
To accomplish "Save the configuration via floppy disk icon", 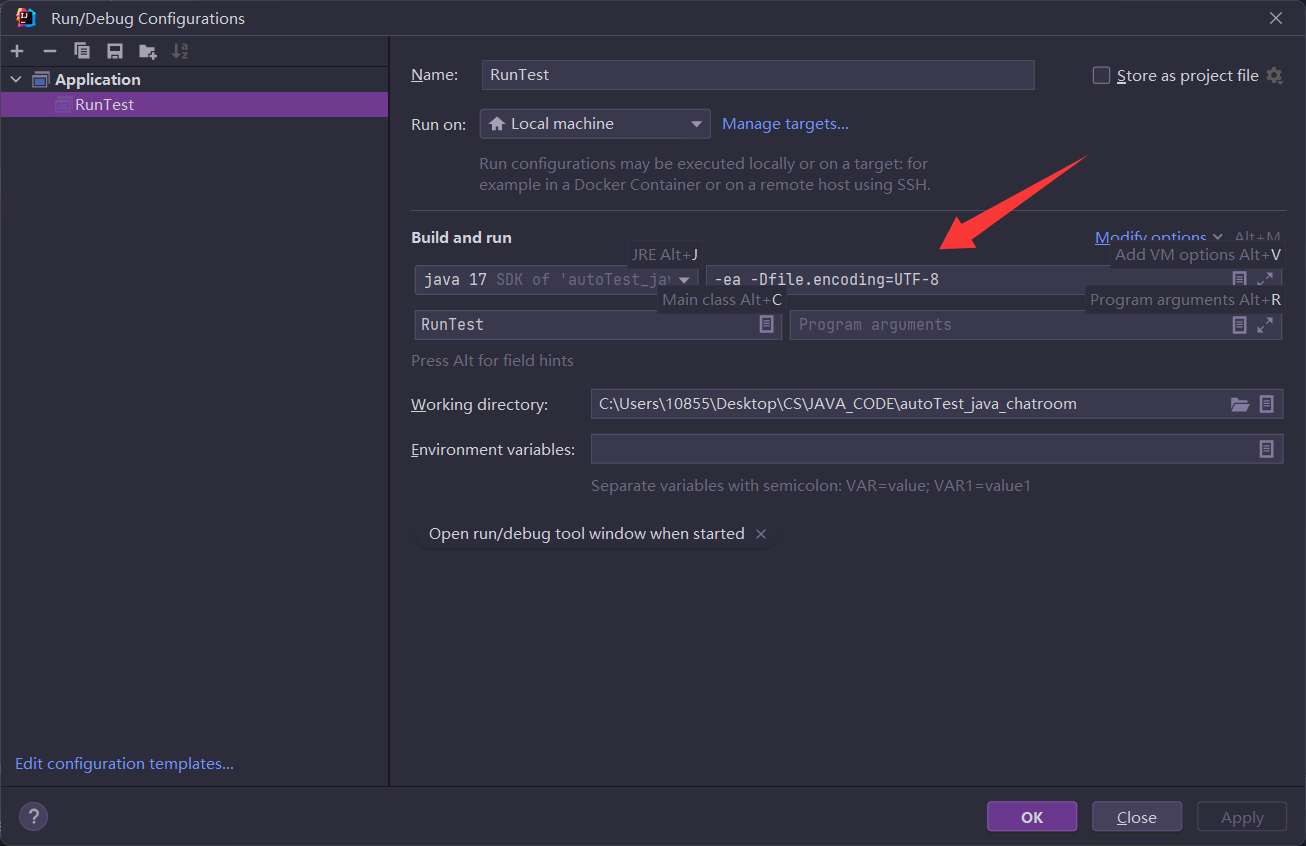I will tap(115, 51).
